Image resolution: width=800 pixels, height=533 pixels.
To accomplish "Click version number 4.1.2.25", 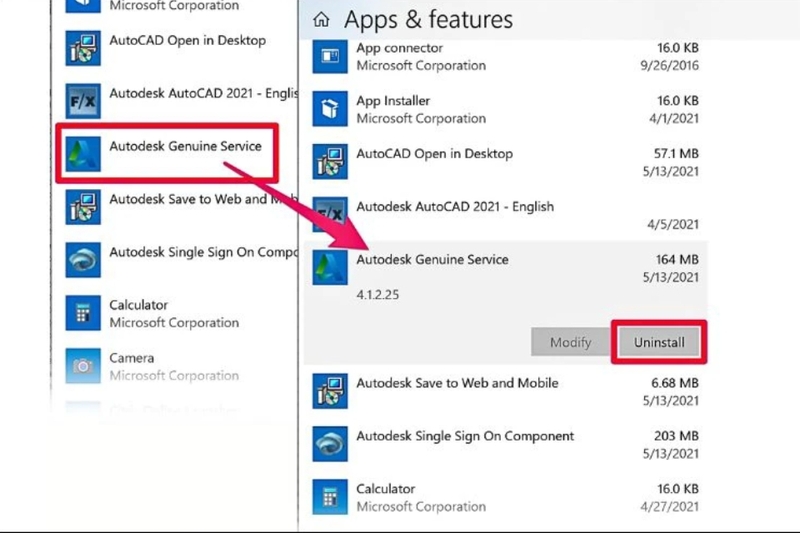I will coord(378,295).
